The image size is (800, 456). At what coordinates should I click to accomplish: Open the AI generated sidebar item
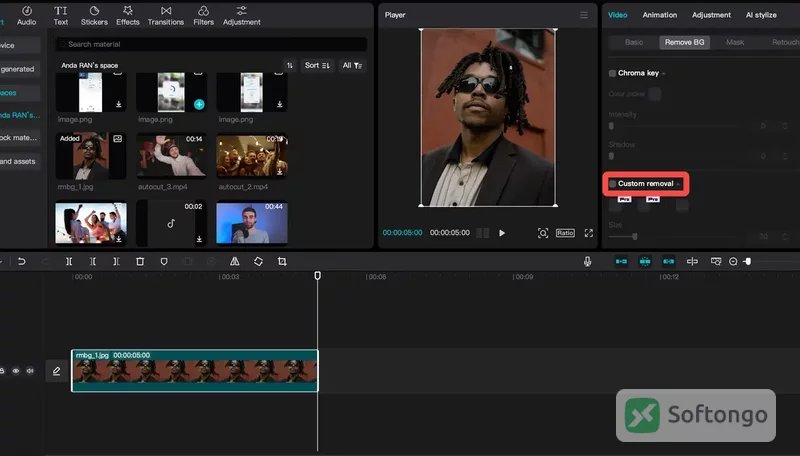(19, 69)
